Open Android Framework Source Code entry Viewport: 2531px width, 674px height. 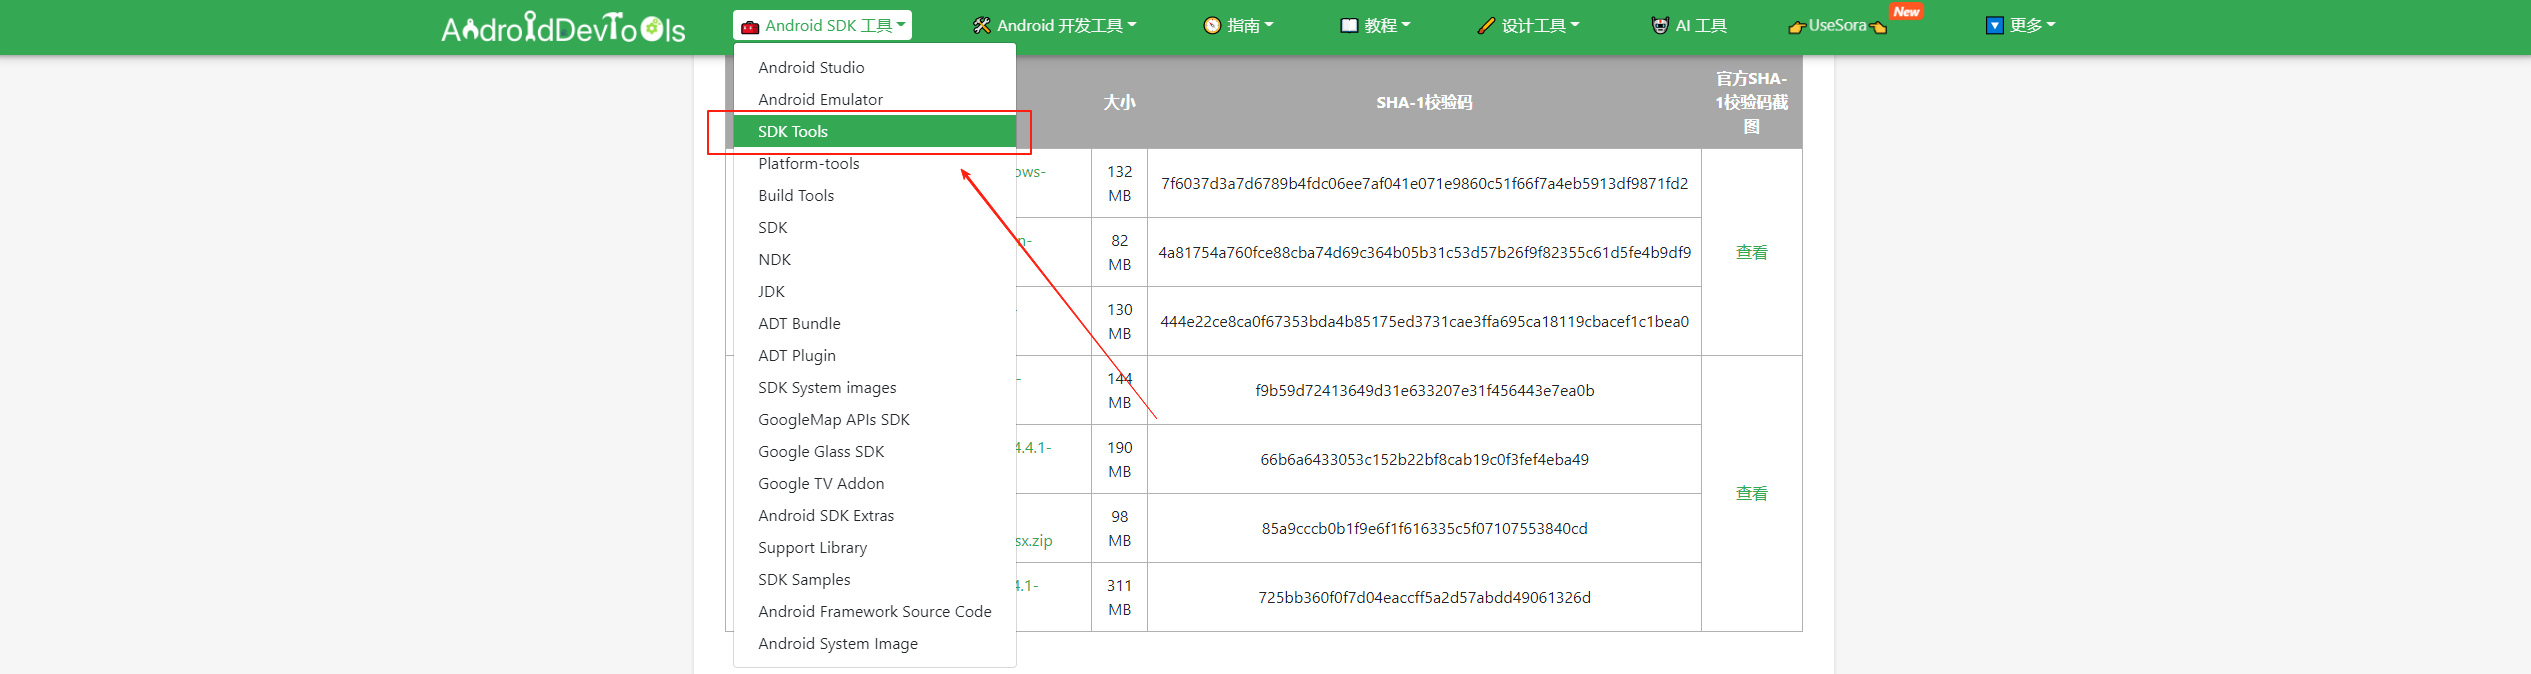point(875,611)
